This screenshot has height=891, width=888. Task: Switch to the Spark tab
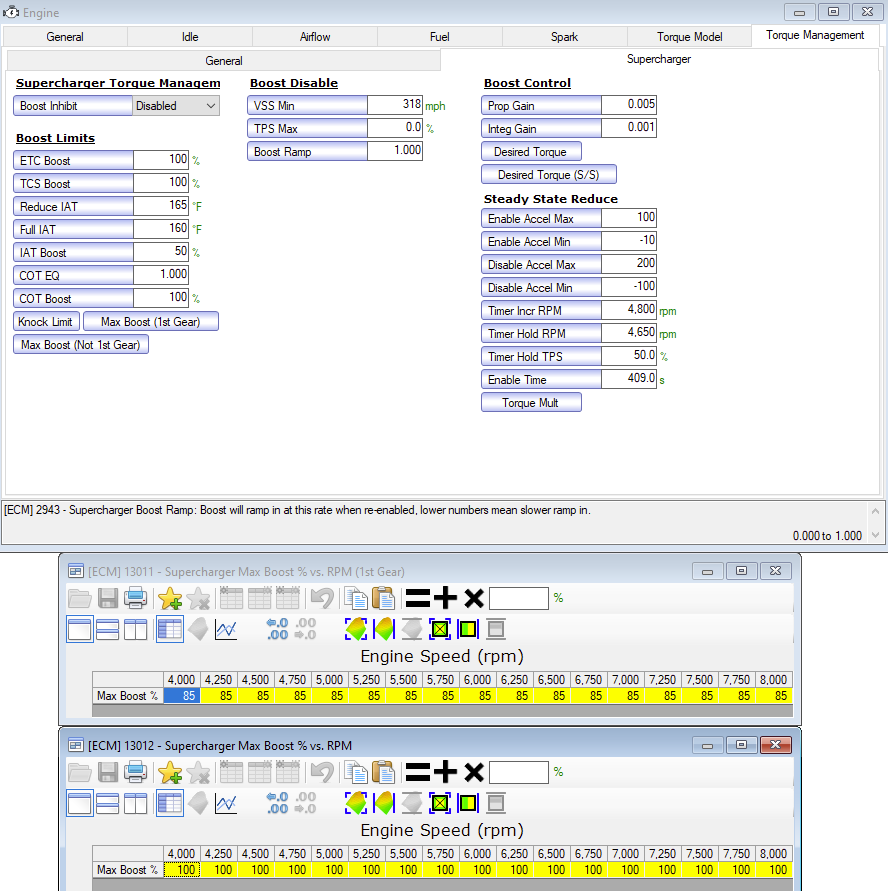tap(564, 37)
